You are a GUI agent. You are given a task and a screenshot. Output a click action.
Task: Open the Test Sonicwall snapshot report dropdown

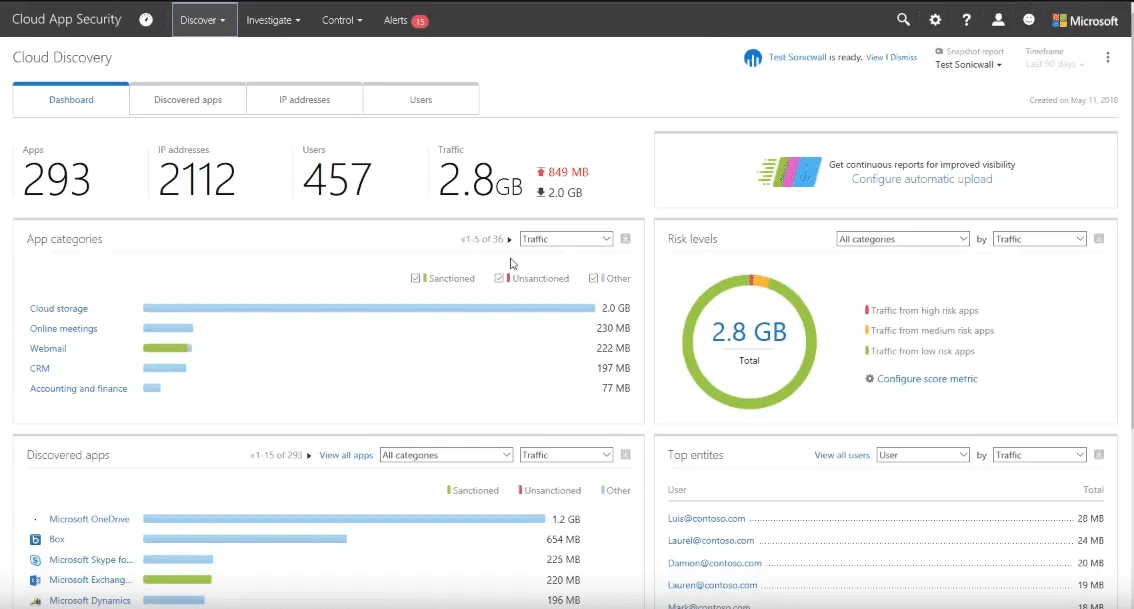[968, 64]
